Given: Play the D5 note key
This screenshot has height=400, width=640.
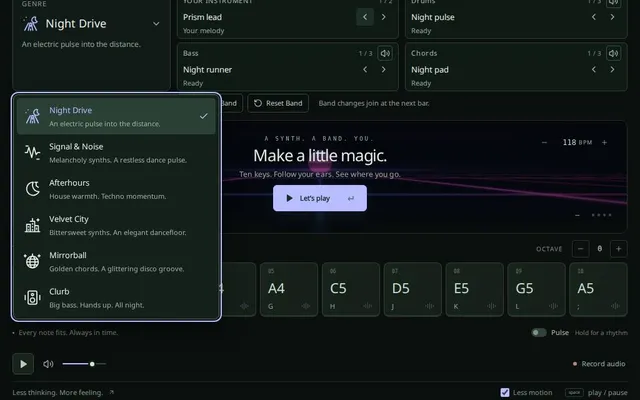Looking at the screenshot, I should (x=413, y=289).
